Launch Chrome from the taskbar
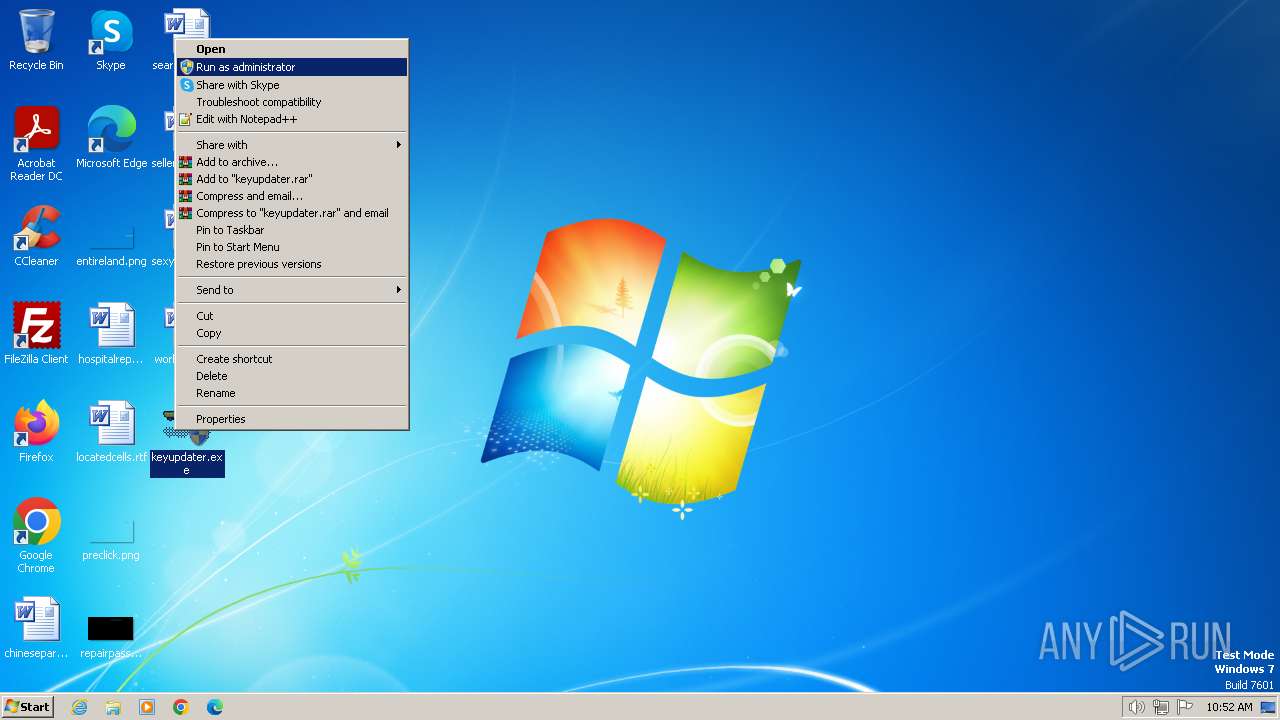1280x720 pixels. coord(181,707)
